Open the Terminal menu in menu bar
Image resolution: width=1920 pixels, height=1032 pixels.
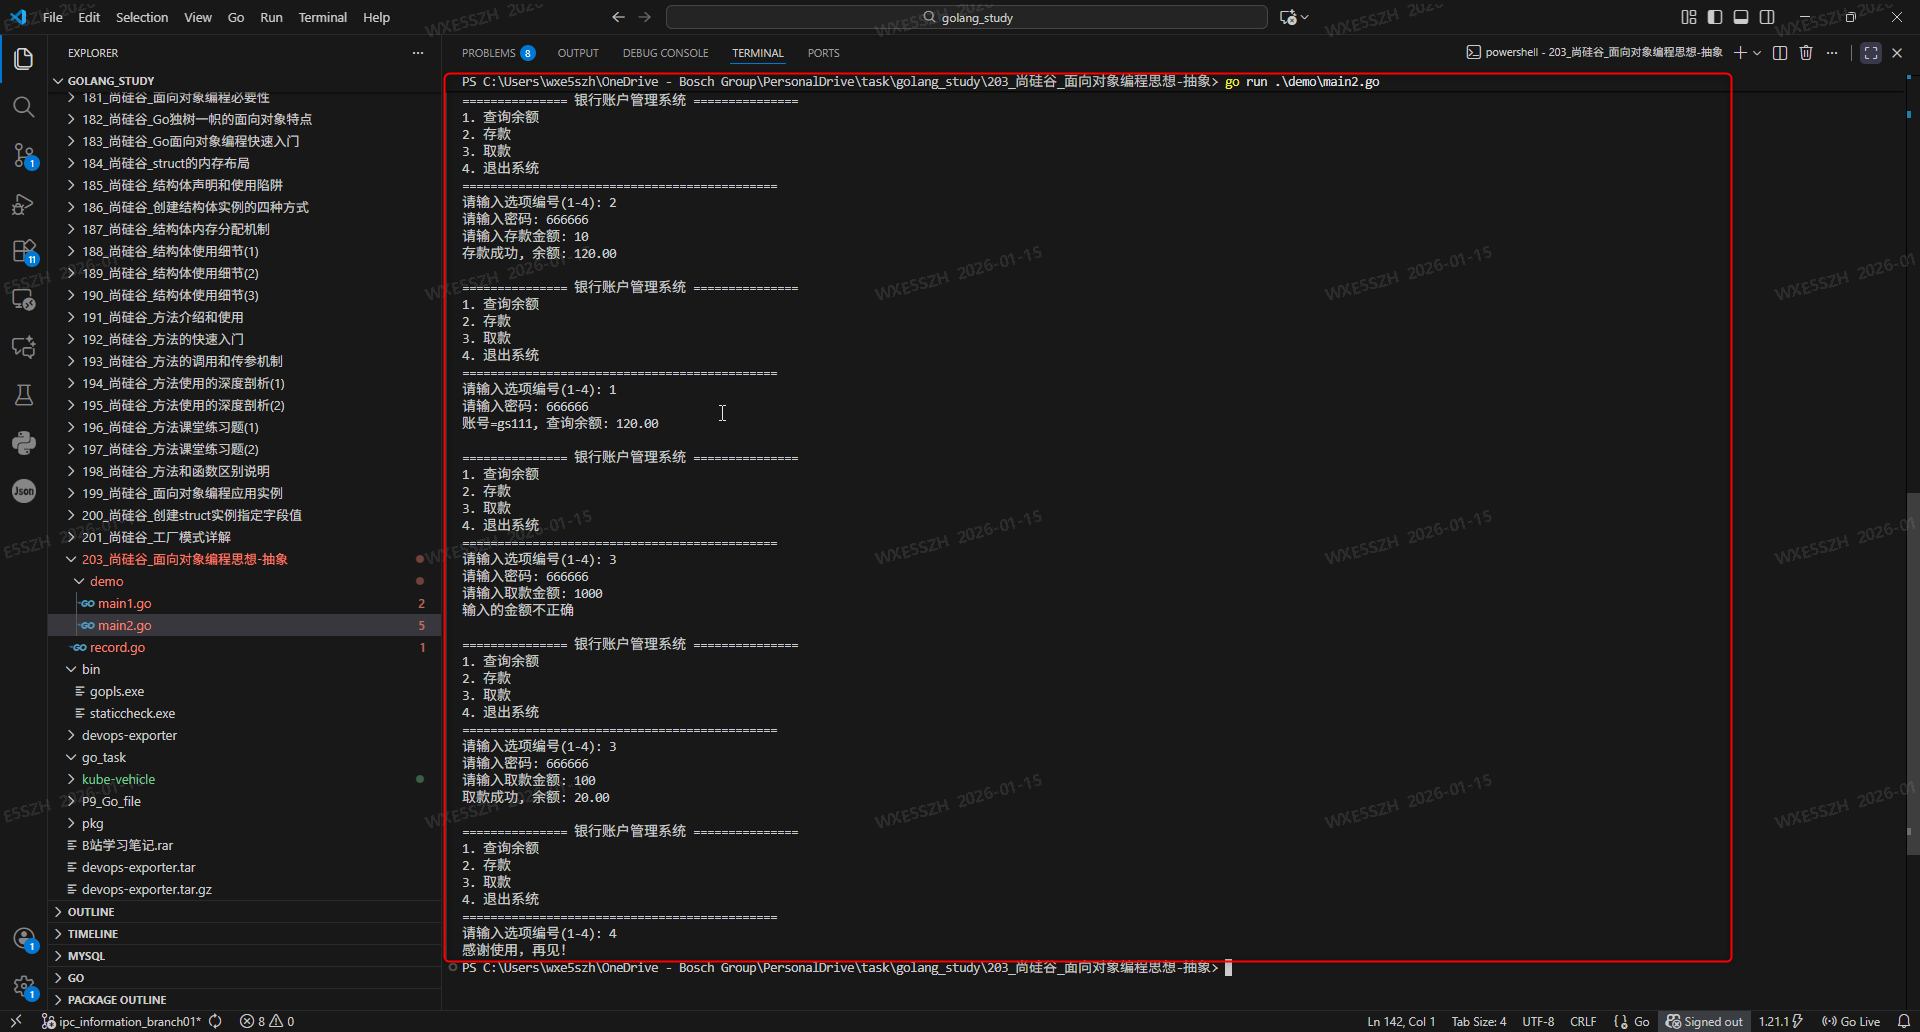tap(322, 17)
